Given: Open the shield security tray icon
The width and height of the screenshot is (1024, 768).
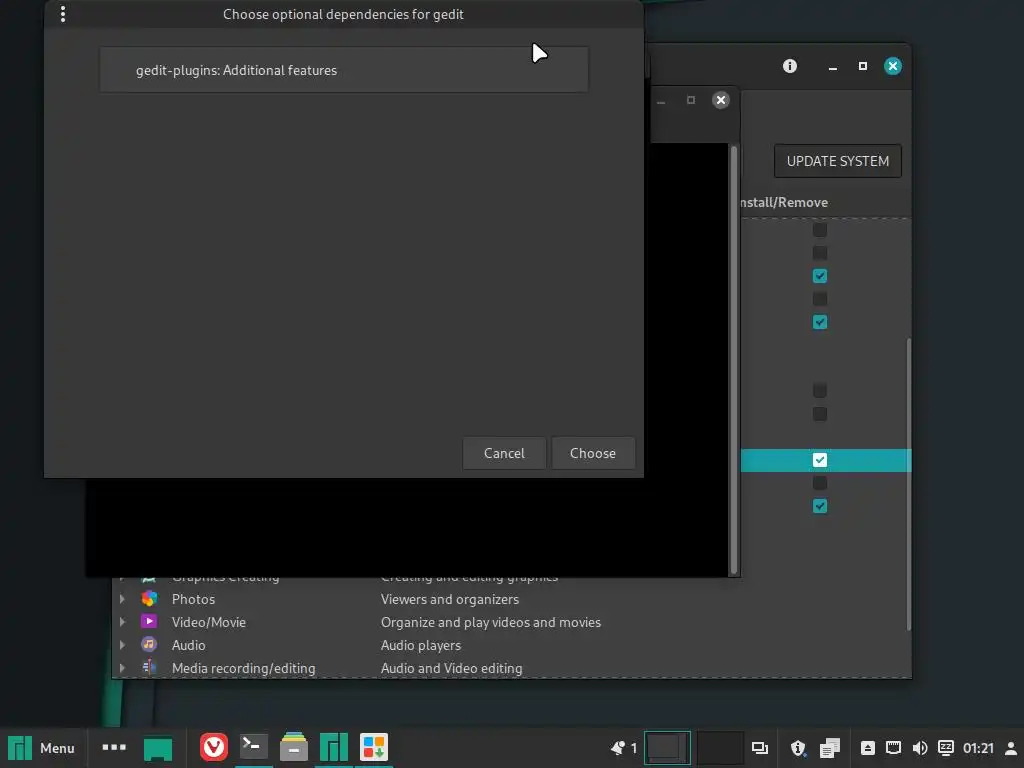Looking at the screenshot, I should (798, 748).
